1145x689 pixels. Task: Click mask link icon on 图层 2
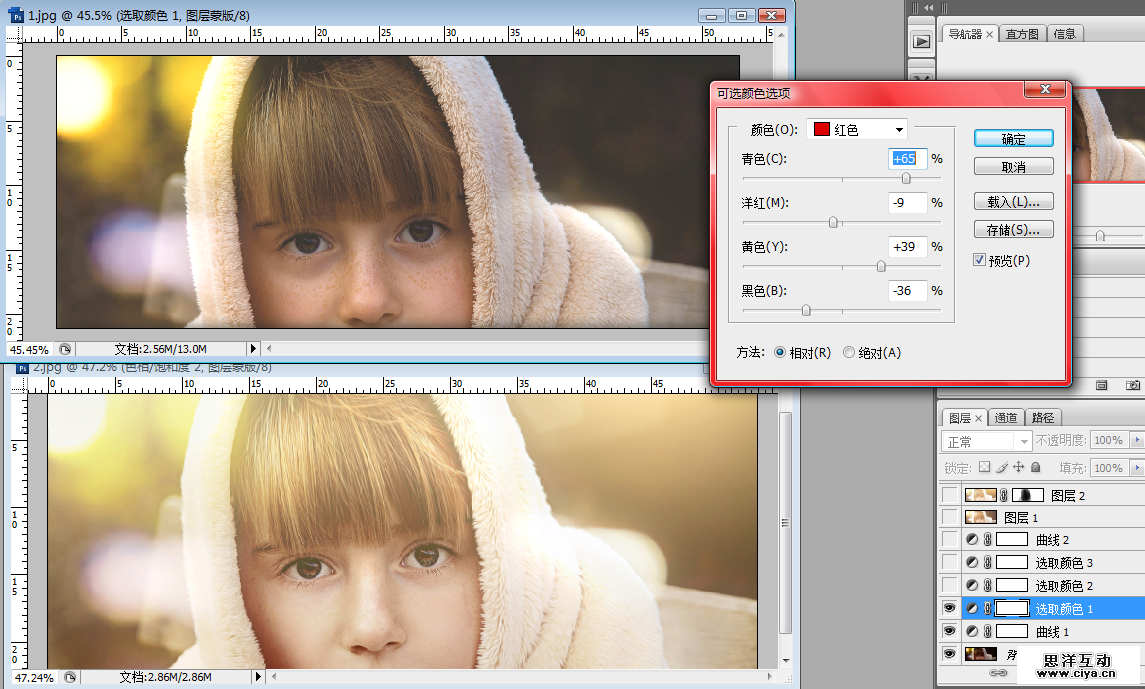pyautogui.click(x=1004, y=495)
